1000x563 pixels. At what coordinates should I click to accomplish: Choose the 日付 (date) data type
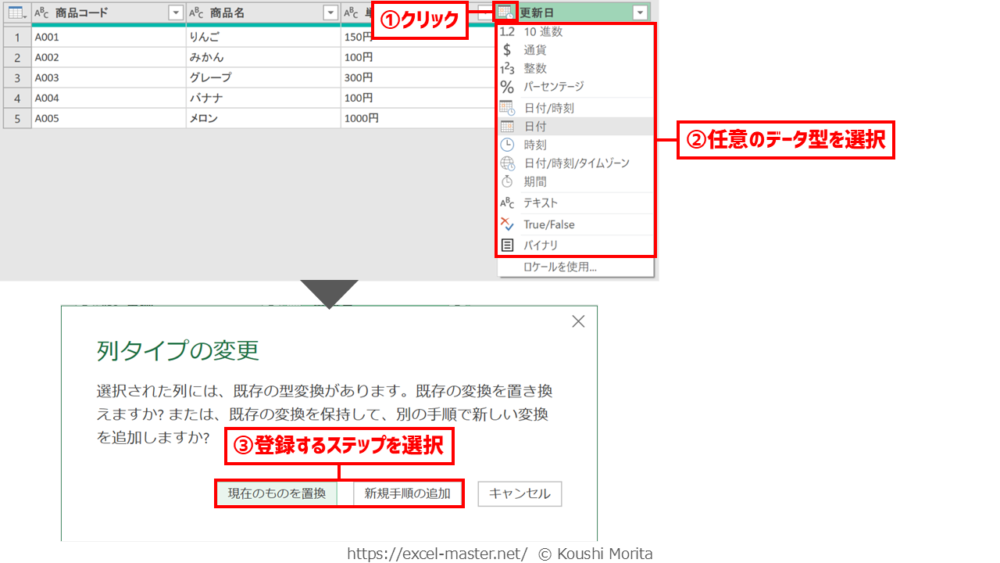pyautogui.click(x=535, y=127)
